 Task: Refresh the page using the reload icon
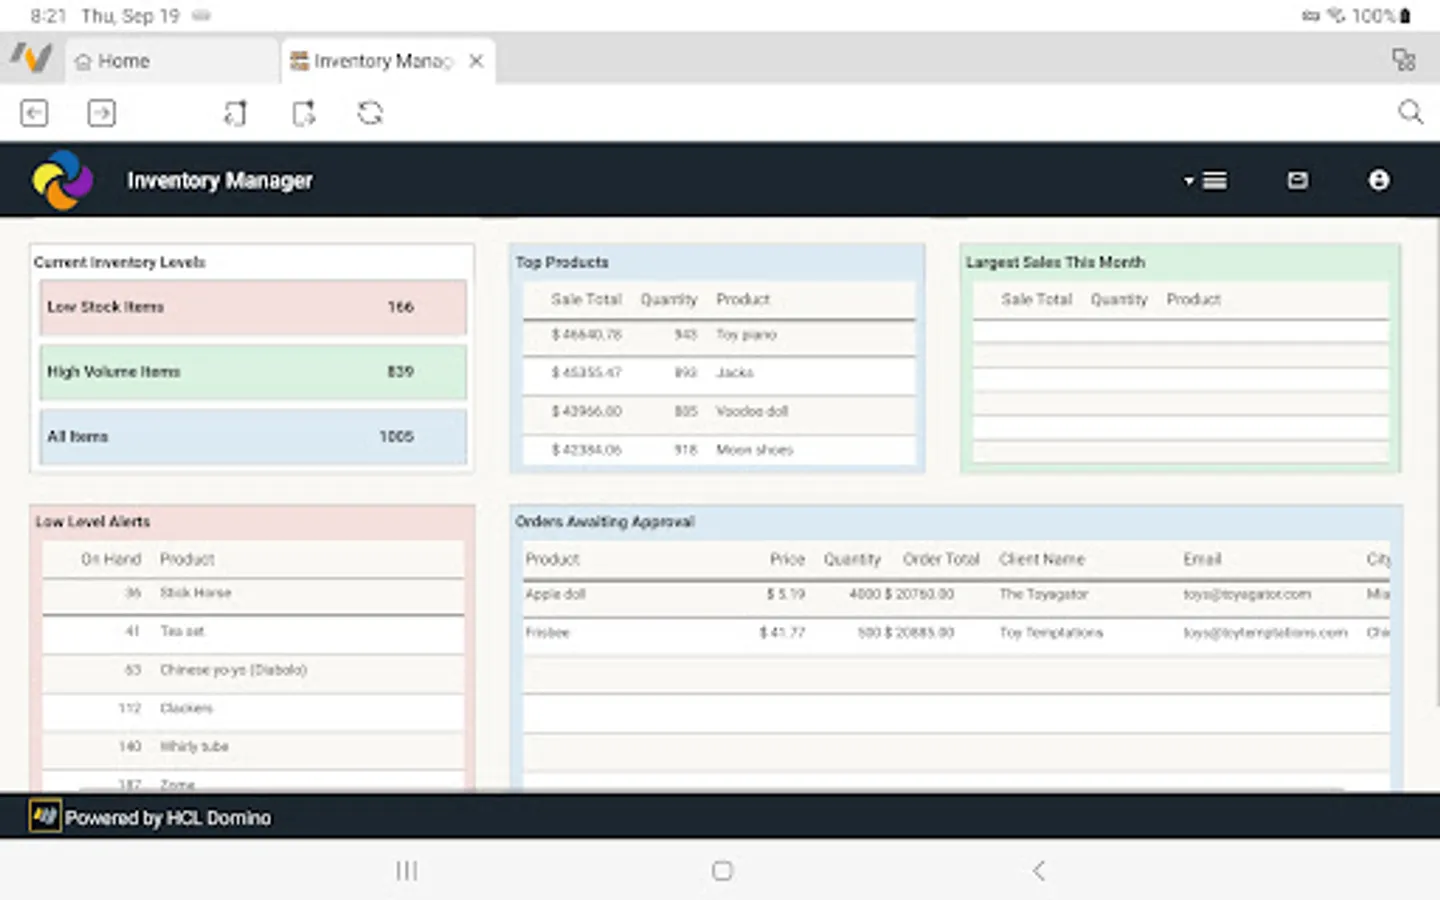pos(369,113)
